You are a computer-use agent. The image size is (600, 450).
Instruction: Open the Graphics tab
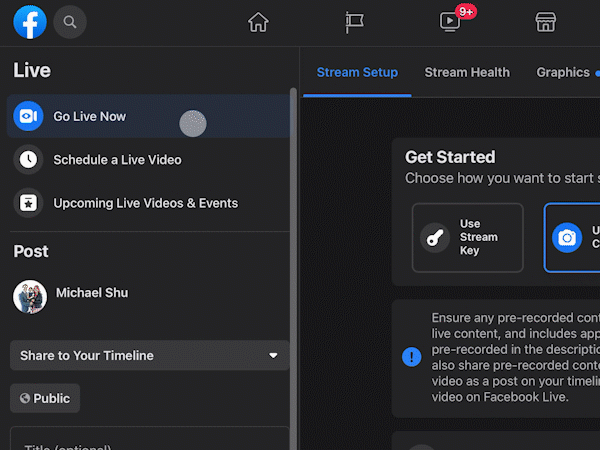(563, 72)
